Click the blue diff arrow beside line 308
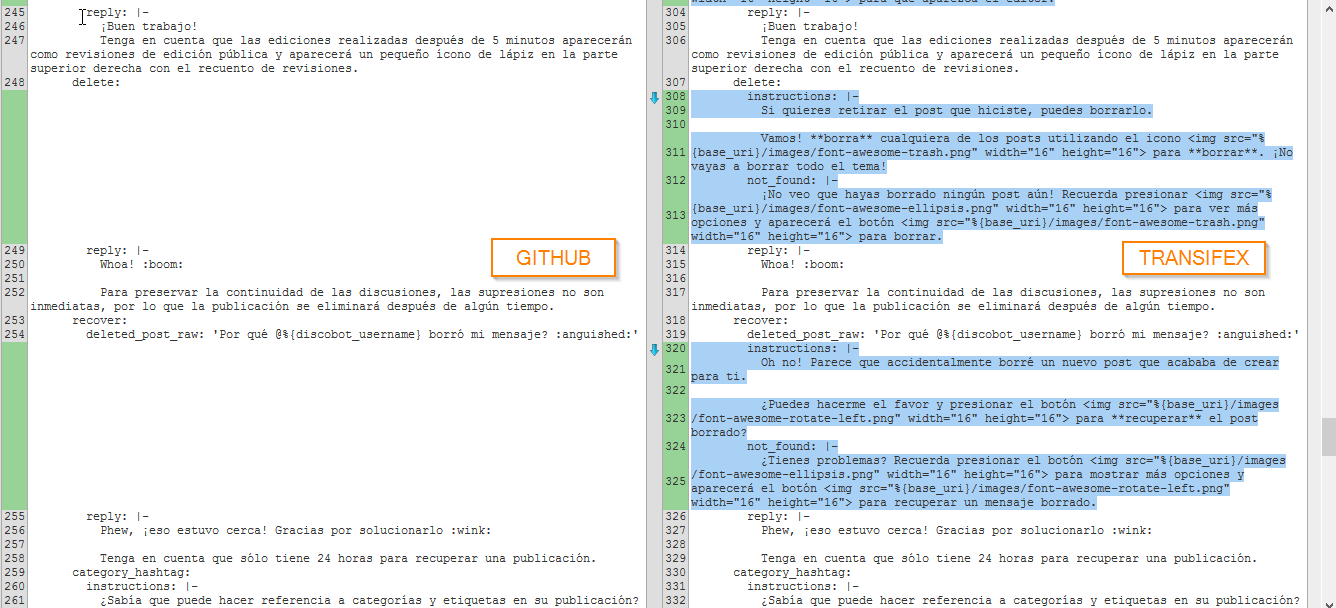The height and width of the screenshot is (608, 1336). tap(654, 97)
